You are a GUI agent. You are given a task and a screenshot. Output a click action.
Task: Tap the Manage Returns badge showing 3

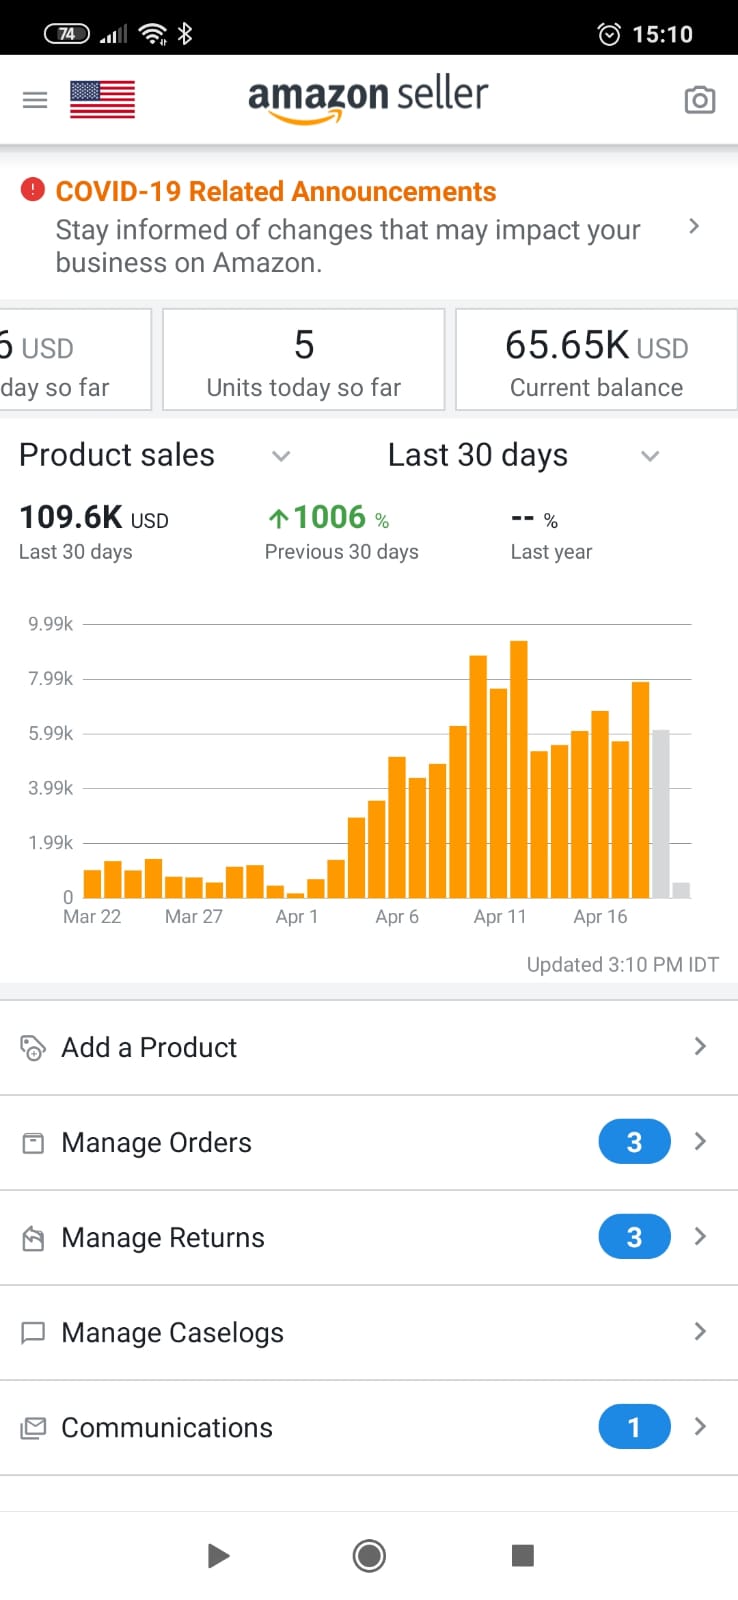(634, 1238)
